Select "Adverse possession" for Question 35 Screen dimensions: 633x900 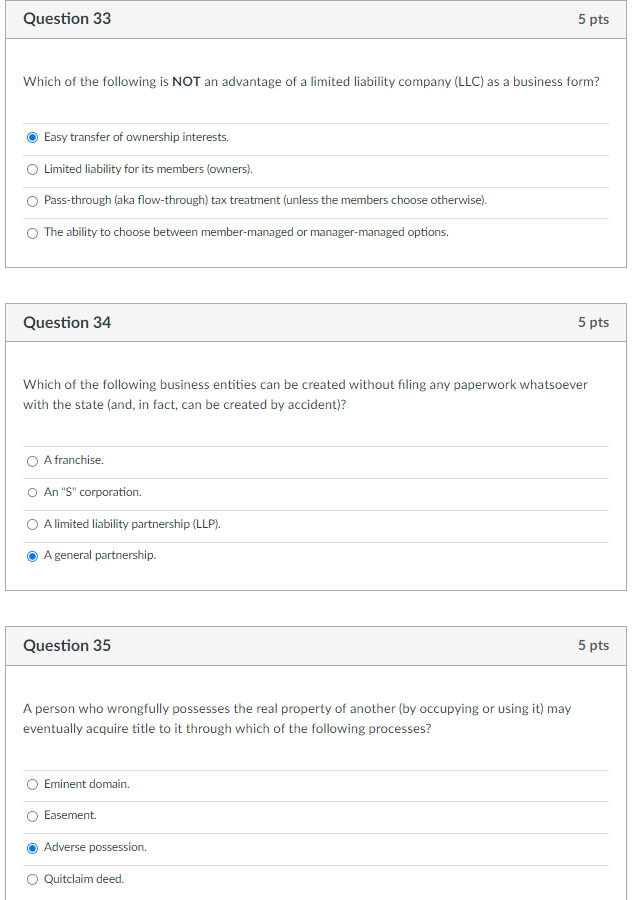[32, 847]
